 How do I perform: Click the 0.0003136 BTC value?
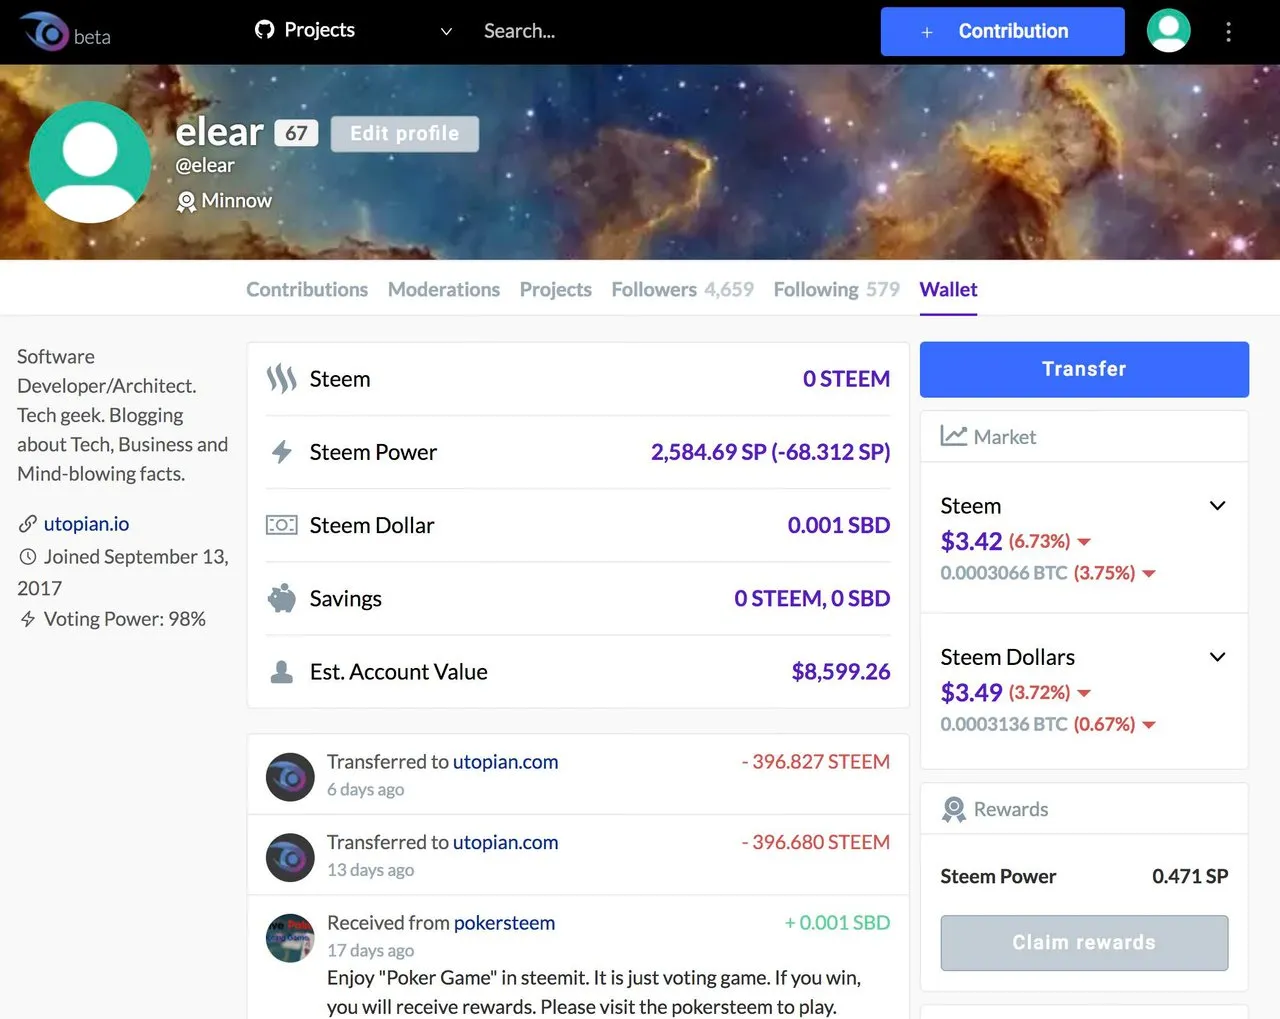[1004, 724]
